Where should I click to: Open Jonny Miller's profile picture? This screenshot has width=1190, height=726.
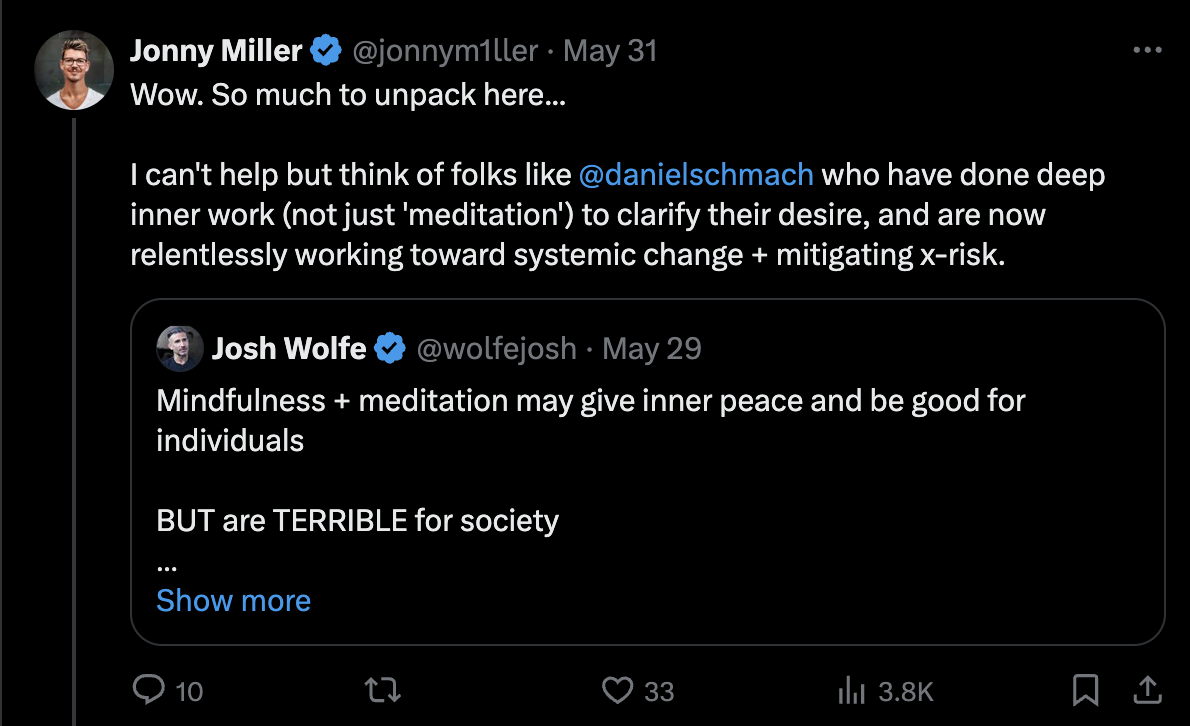74,70
